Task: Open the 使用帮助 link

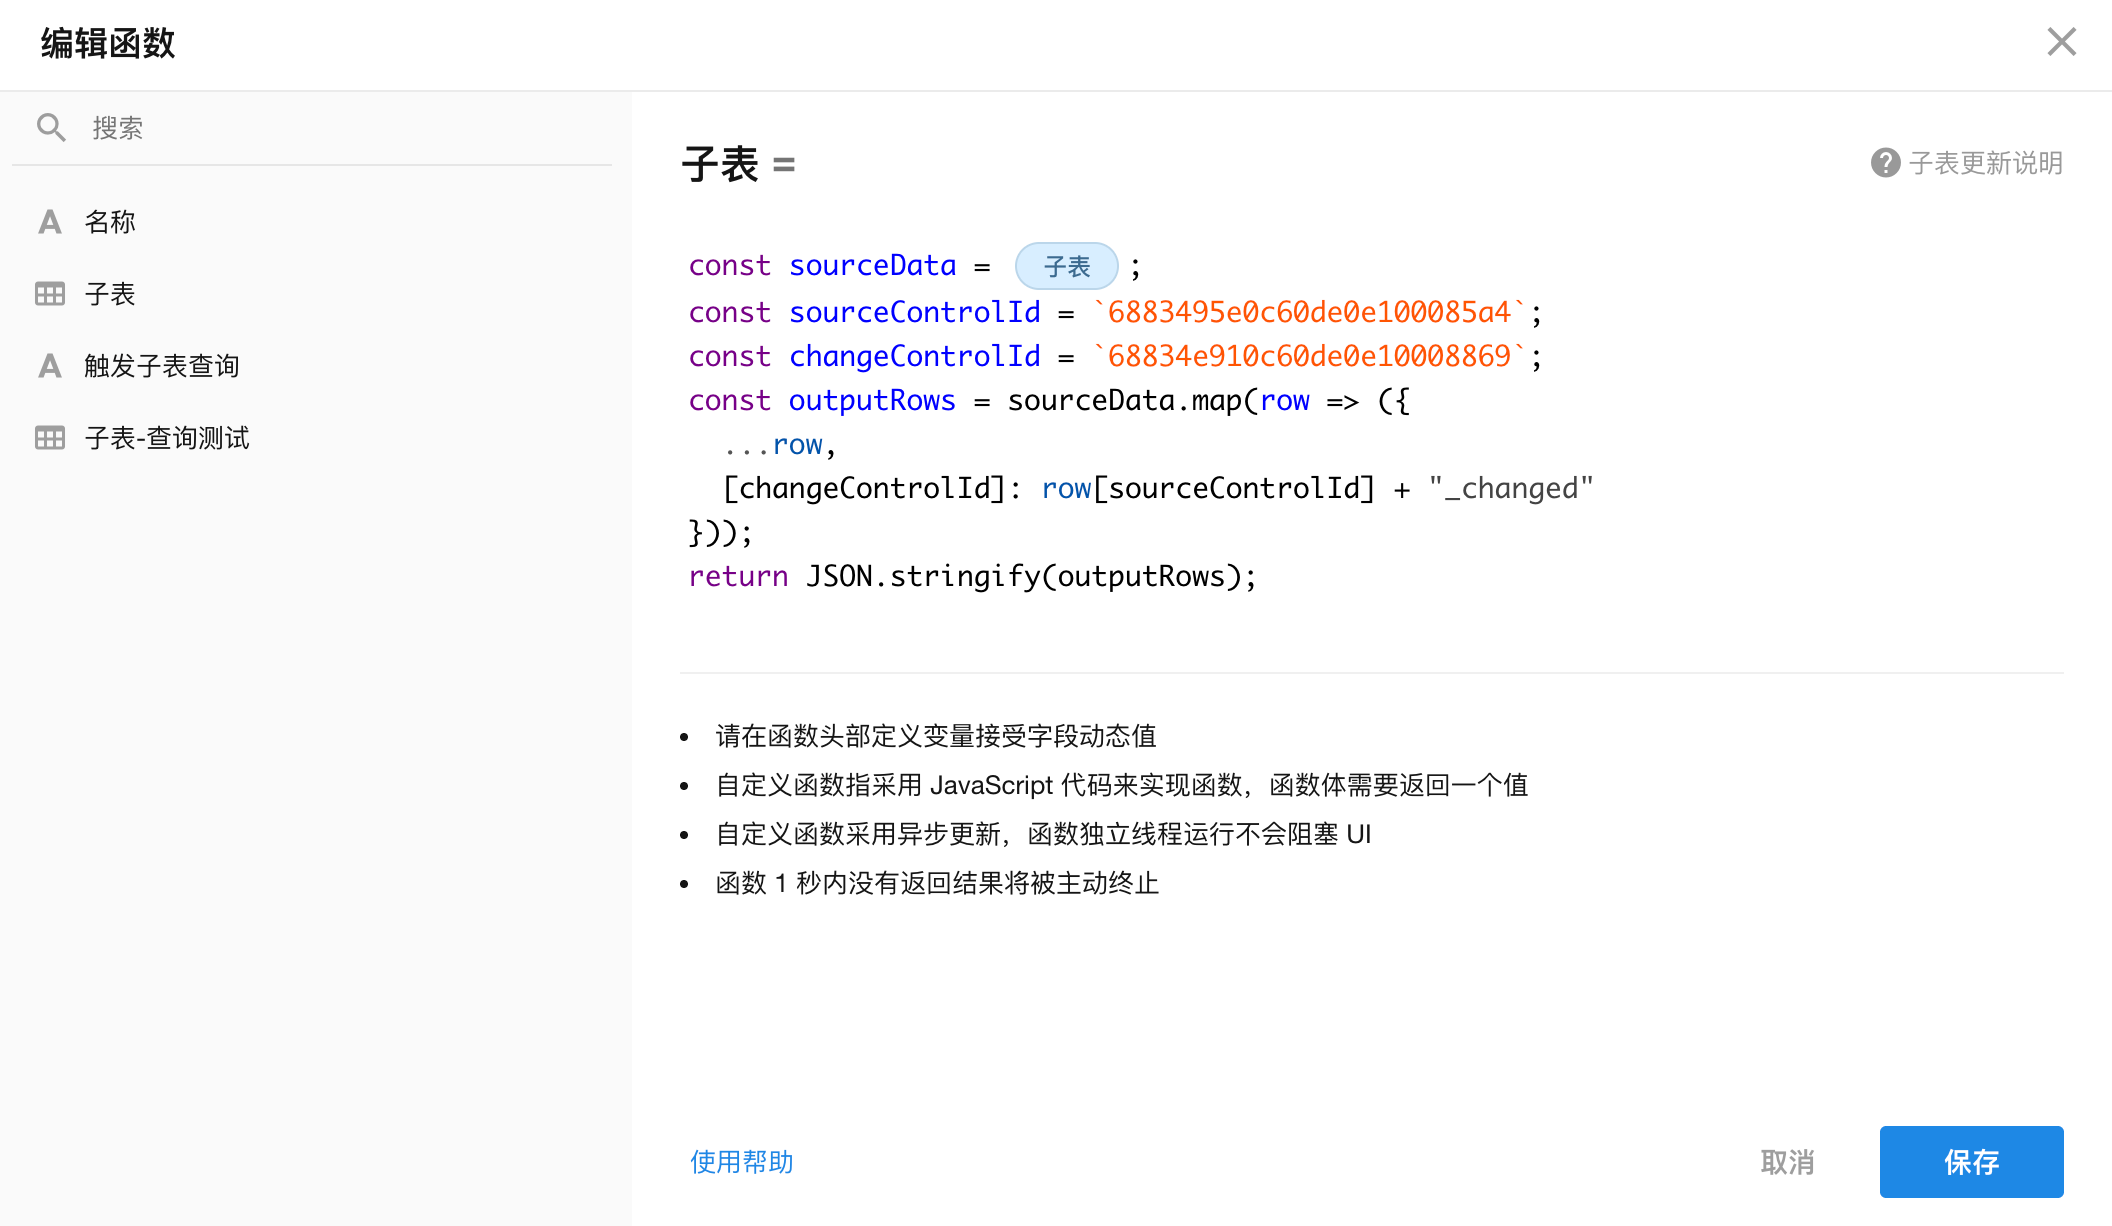Action: pyautogui.click(x=741, y=1162)
